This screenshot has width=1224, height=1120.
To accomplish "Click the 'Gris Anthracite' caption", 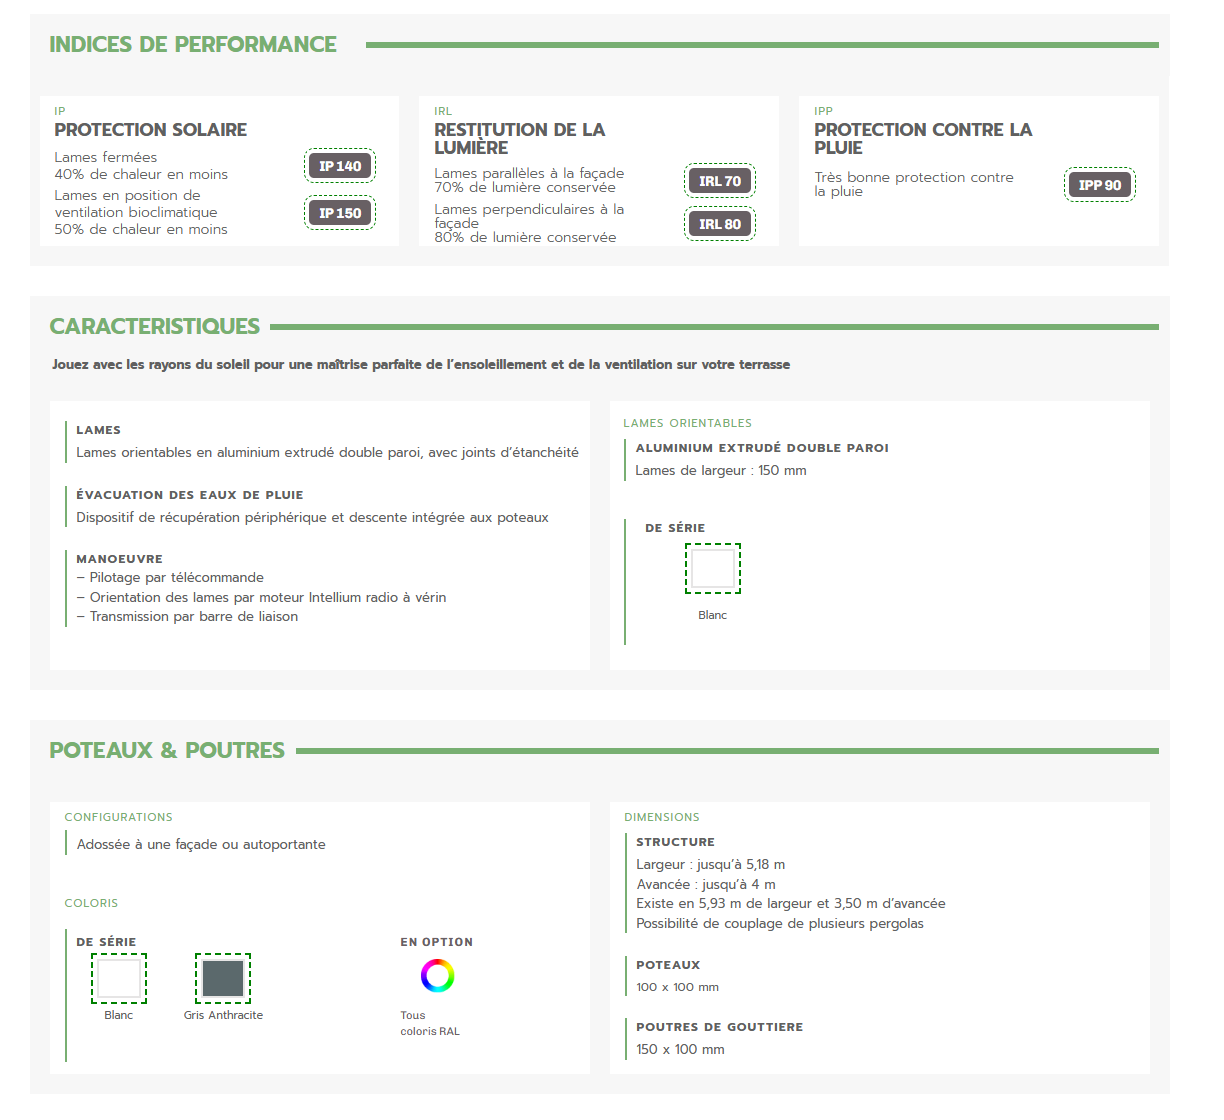I will click(x=223, y=1015).
